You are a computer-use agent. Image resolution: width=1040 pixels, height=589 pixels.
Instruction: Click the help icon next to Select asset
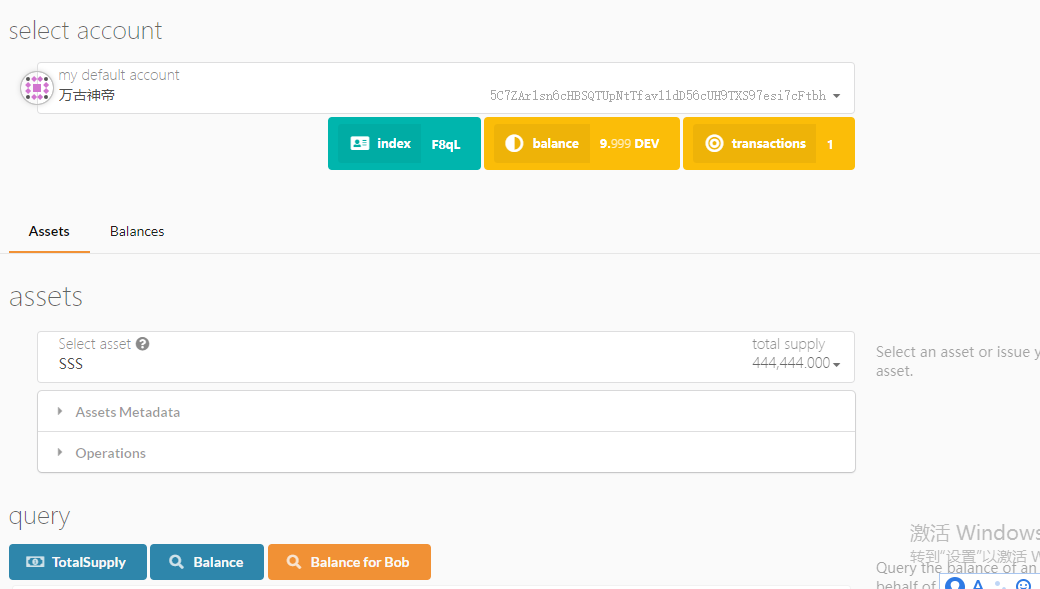pyautogui.click(x=143, y=344)
